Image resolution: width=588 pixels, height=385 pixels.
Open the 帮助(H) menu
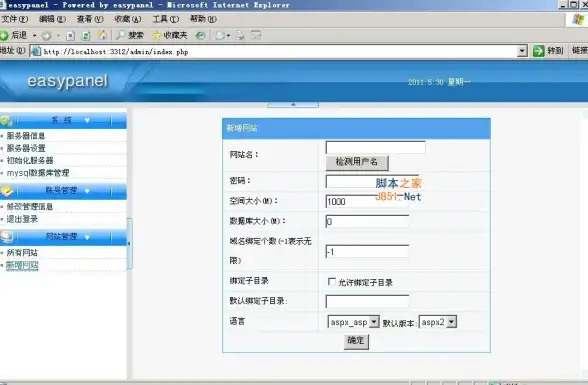pyautogui.click(x=203, y=19)
